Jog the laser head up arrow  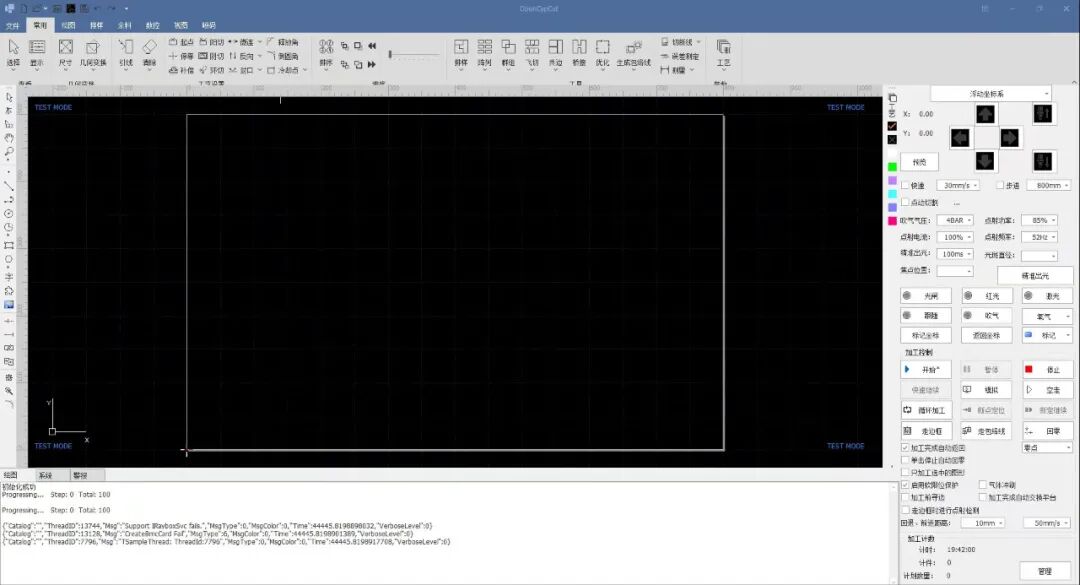pos(985,114)
